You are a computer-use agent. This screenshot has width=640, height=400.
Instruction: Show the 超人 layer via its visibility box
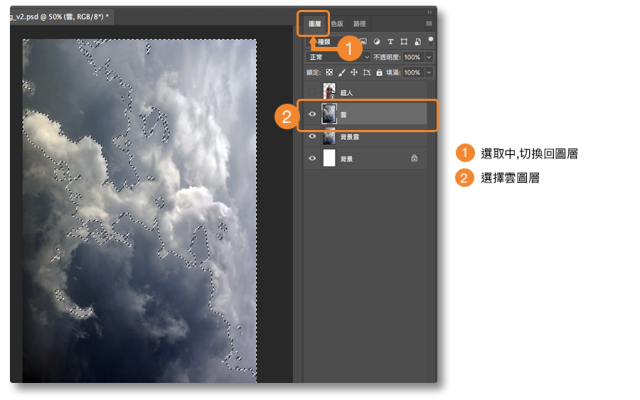(312, 92)
